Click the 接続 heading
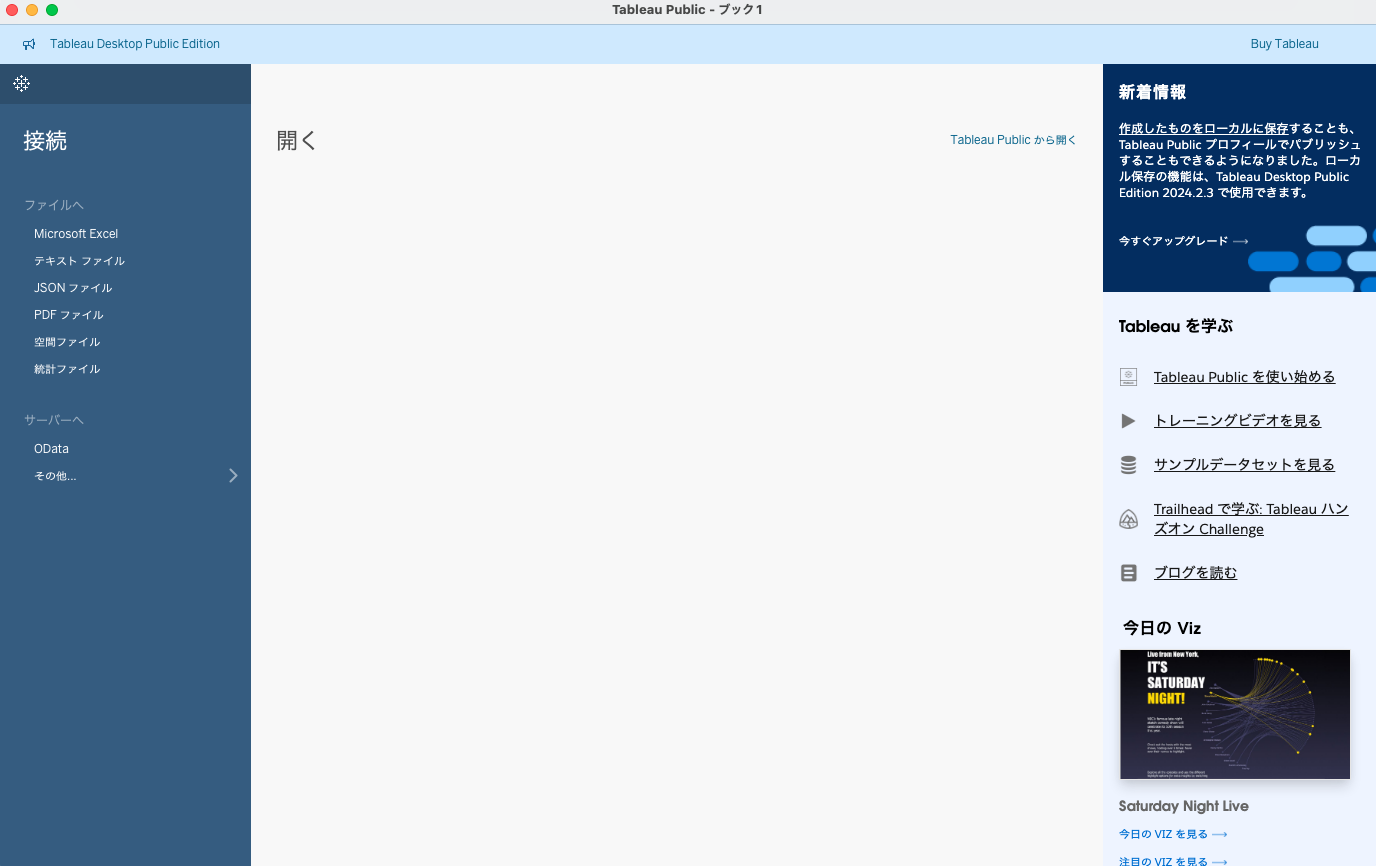The width and height of the screenshot is (1376, 866). click(x=45, y=141)
